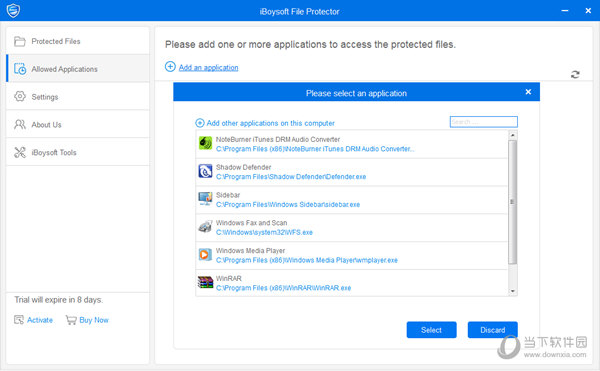Click the Windows Fax and Scan icon
Image resolution: width=600 pixels, height=371 pixels.
point(205,226)
